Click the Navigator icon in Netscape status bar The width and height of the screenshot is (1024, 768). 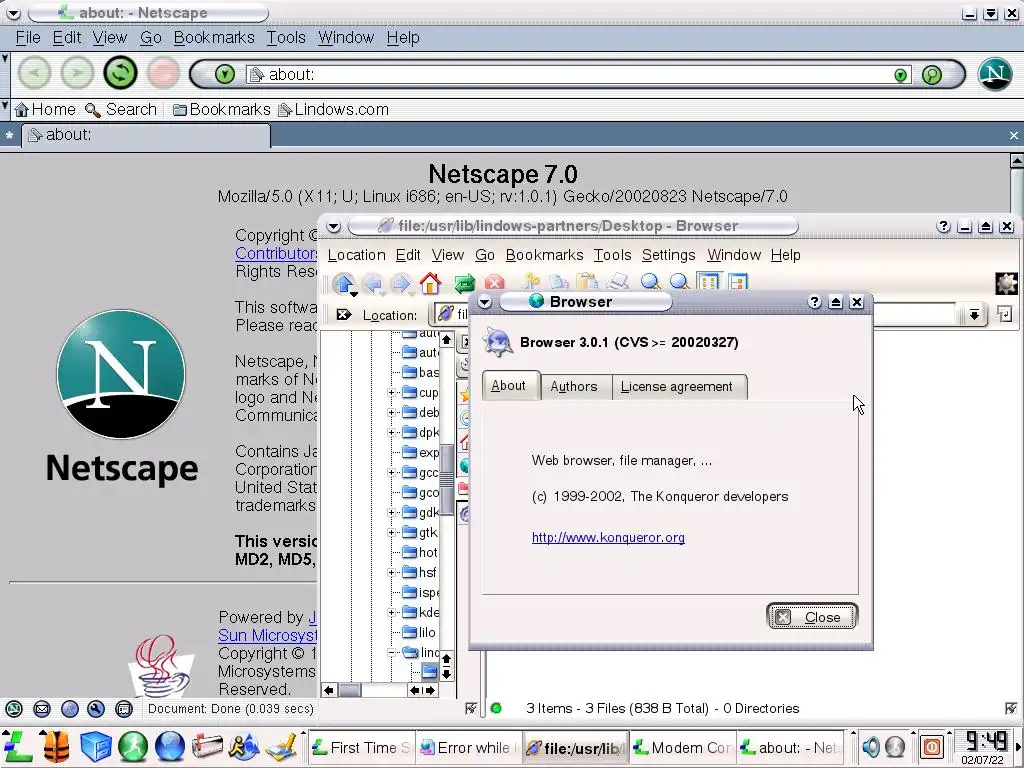point(14,709)
